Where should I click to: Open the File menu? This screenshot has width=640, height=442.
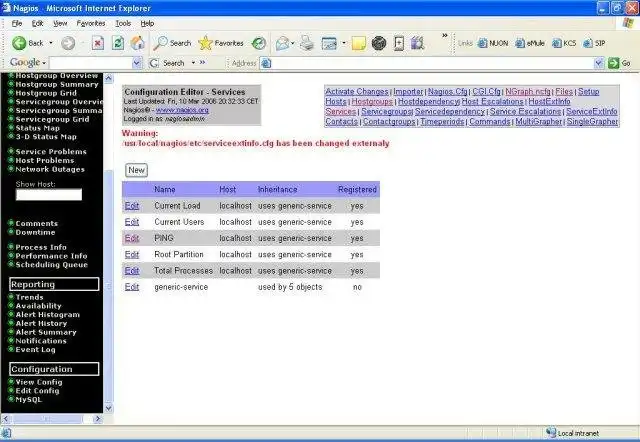17,23
